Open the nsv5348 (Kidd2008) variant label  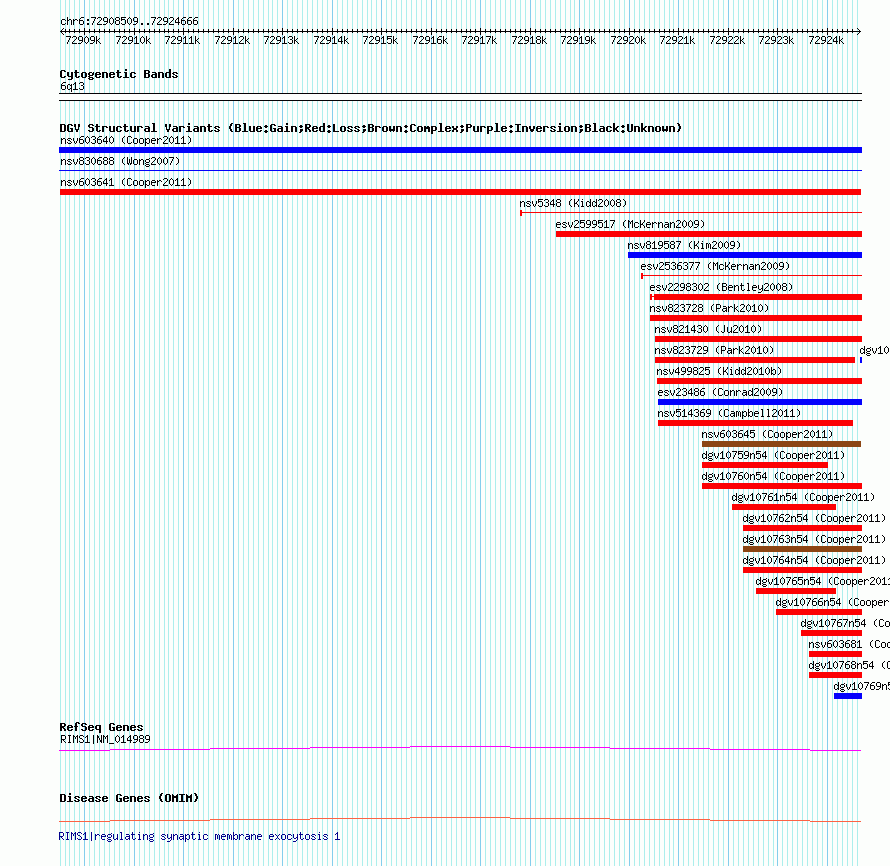point(573,203)
